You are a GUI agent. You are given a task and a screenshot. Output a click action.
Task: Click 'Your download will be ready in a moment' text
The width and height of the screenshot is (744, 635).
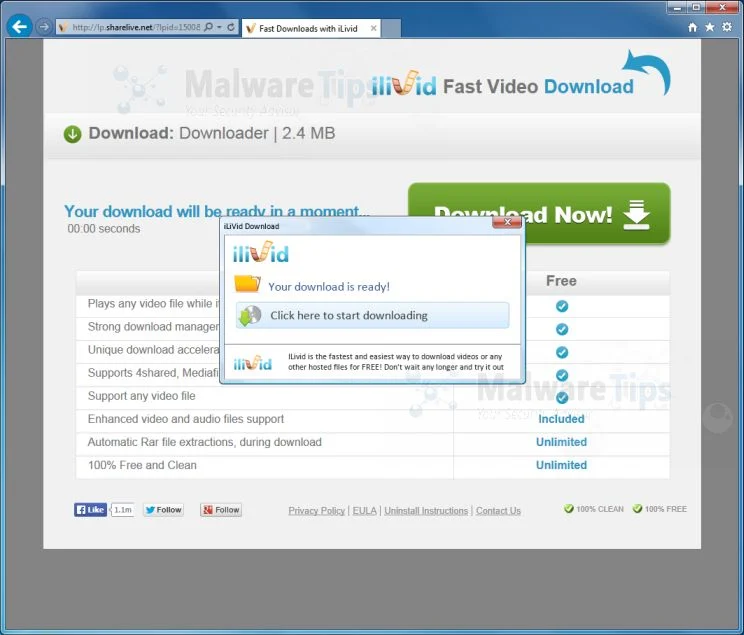click(217, 211)
